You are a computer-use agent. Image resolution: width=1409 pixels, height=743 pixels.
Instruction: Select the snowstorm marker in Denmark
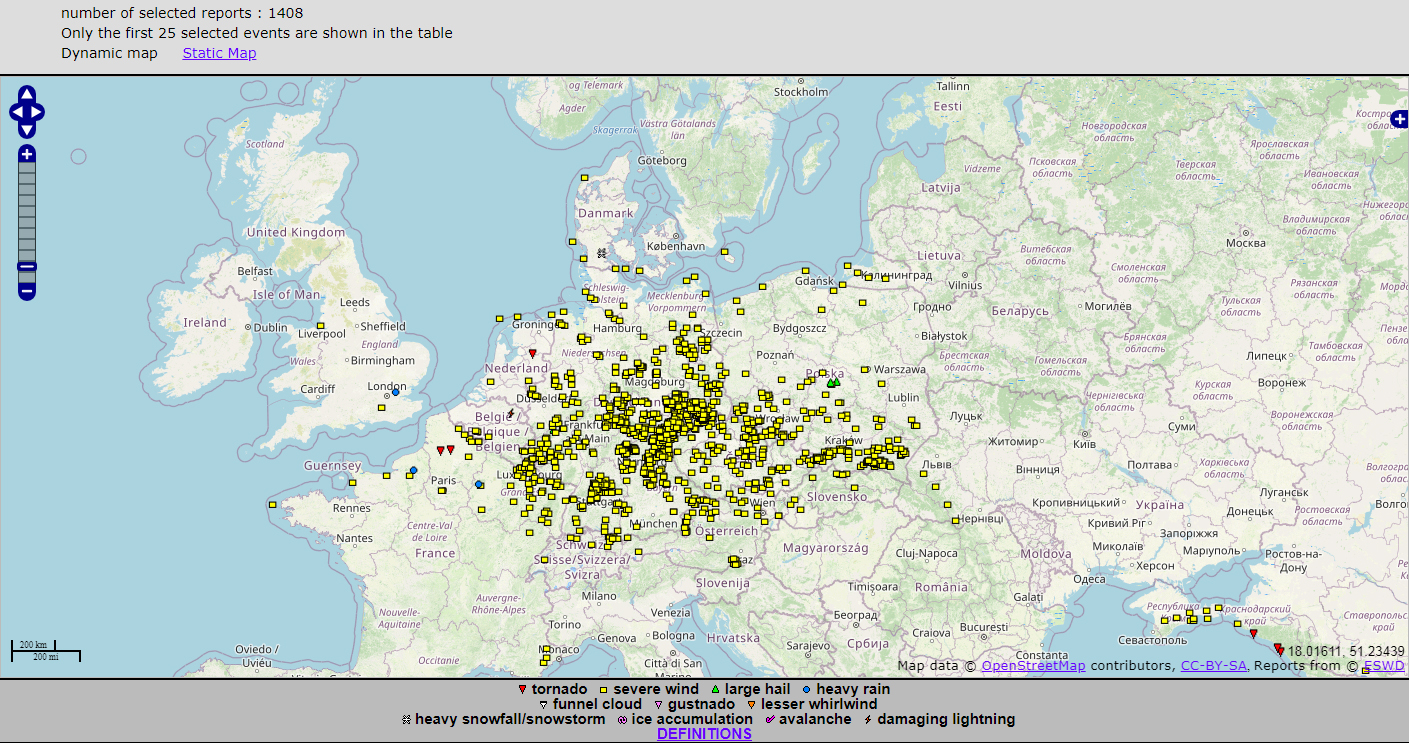pos(601,253)
